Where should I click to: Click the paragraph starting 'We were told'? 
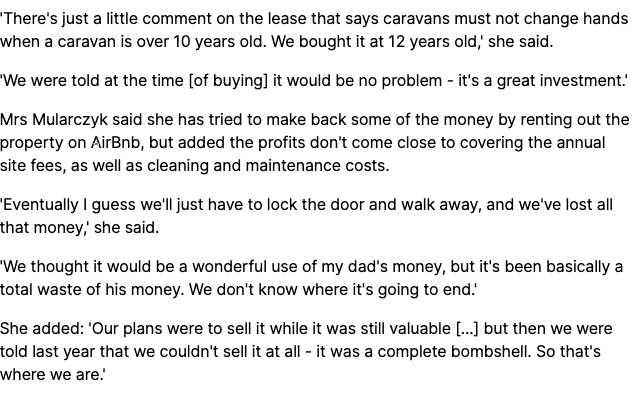pyautogui.click(x=314, y=81)
